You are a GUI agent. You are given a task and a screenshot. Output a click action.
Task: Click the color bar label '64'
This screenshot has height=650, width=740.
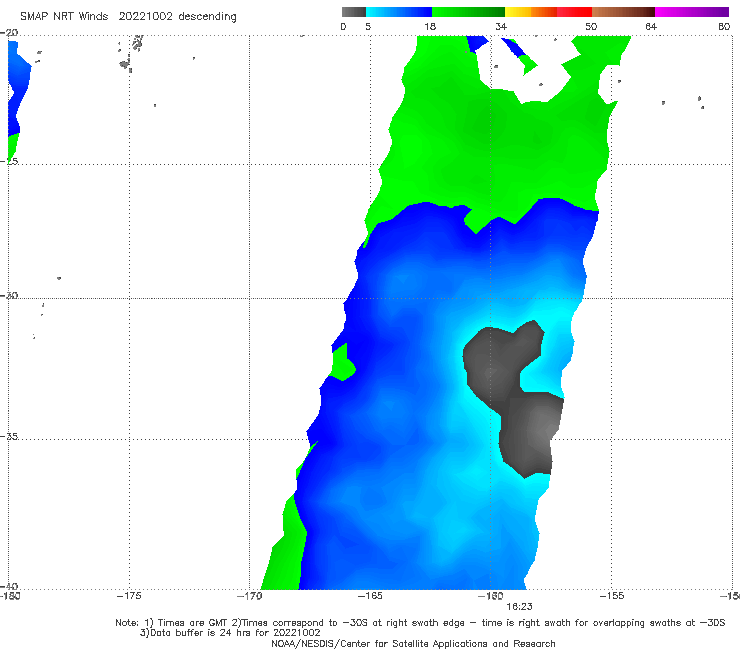[x=651, y=26]
